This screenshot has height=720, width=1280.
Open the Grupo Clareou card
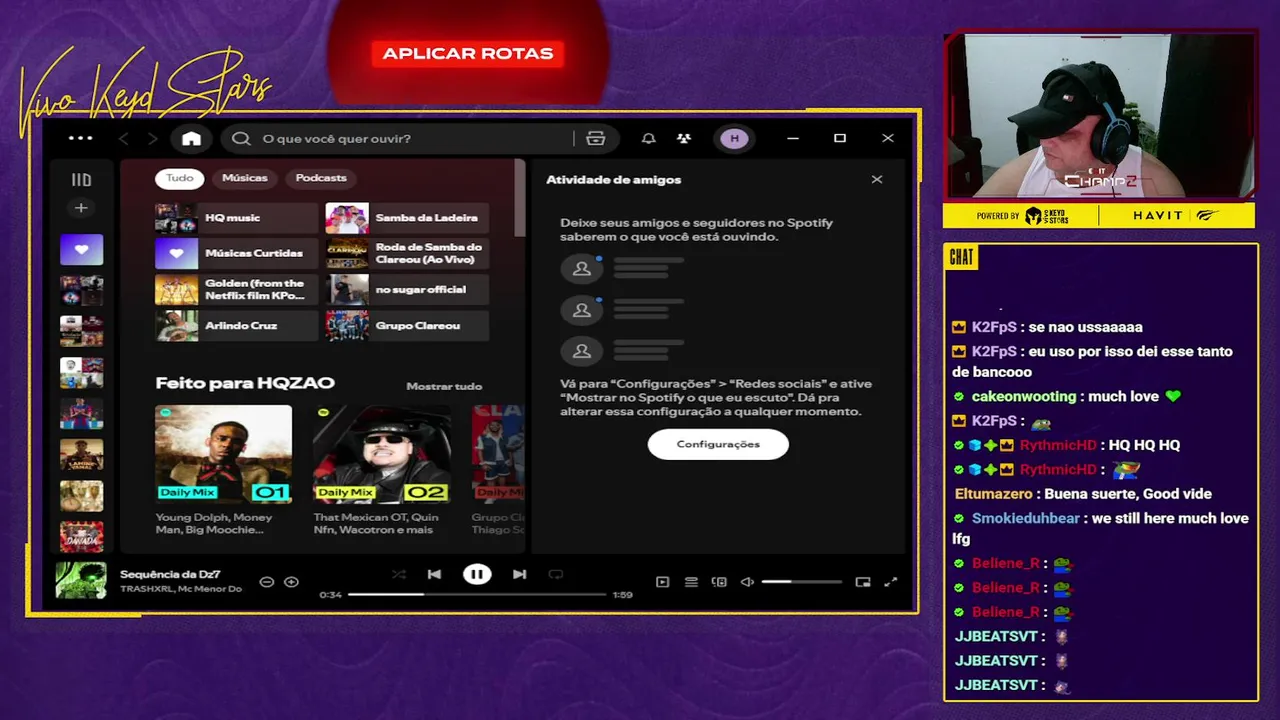coord(407,326)
